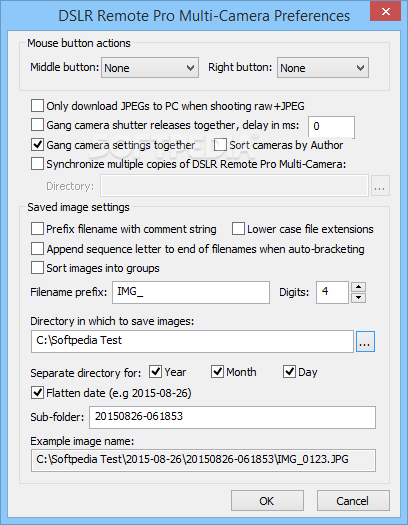Uncheck the Year separate directory option
Viewport: 408px width, 525px height.
tap(155, 372)
